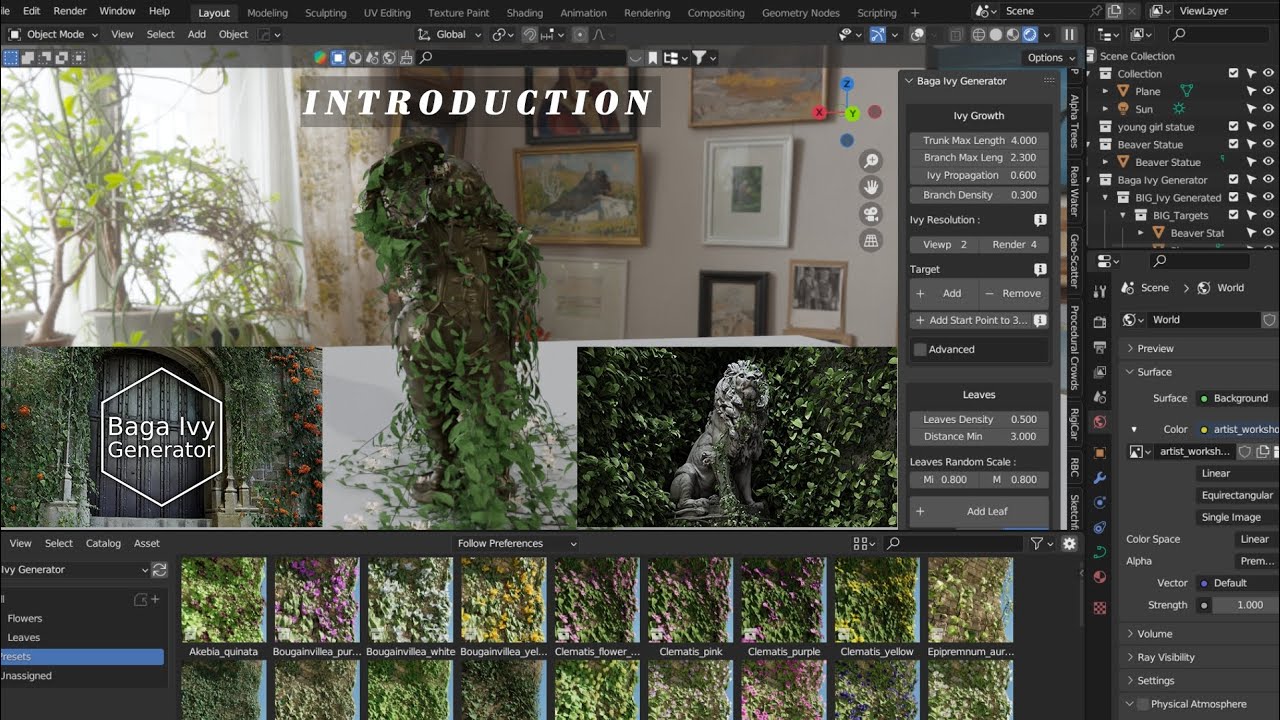Select material preview viewport shading
The height and width of the screenshot is (720, 1280).
click(x=1013, y=34)
